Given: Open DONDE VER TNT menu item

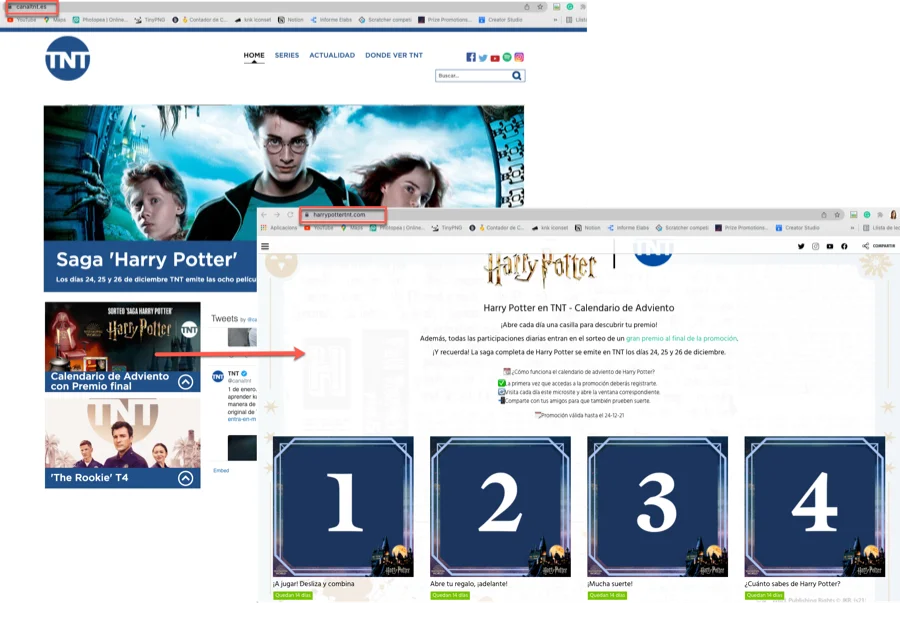Looking at the screenshot, I should (394, 55).
